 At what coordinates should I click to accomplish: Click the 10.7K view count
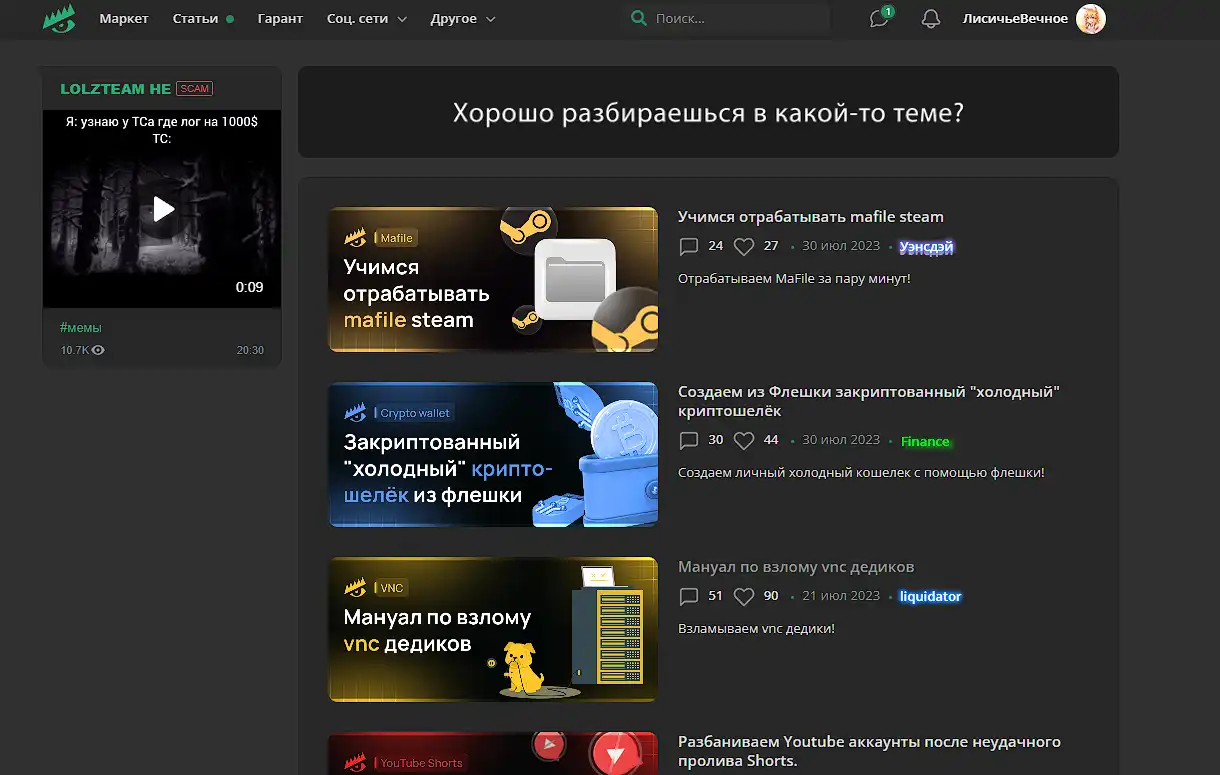[x=75, y=350]
